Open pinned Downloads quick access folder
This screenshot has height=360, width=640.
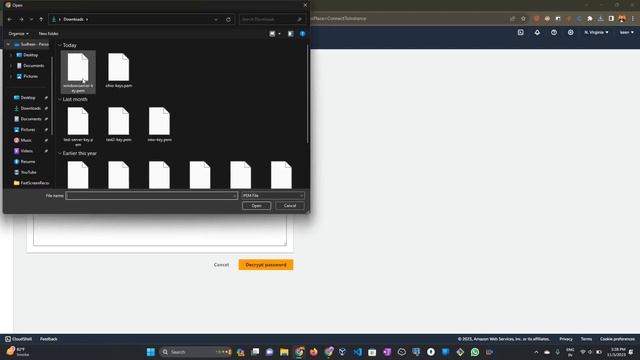pyautogui.click(x=30, y=108)
